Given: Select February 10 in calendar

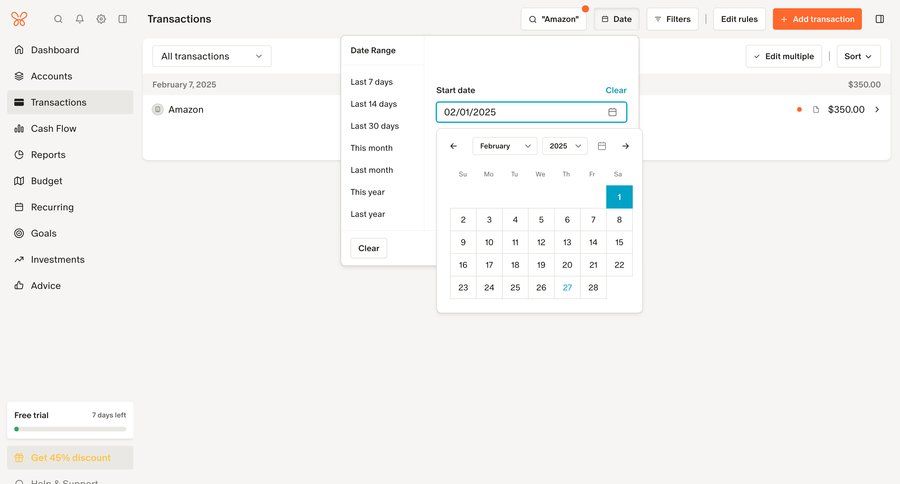Looking at the screenshot, I should click(489, 242).
